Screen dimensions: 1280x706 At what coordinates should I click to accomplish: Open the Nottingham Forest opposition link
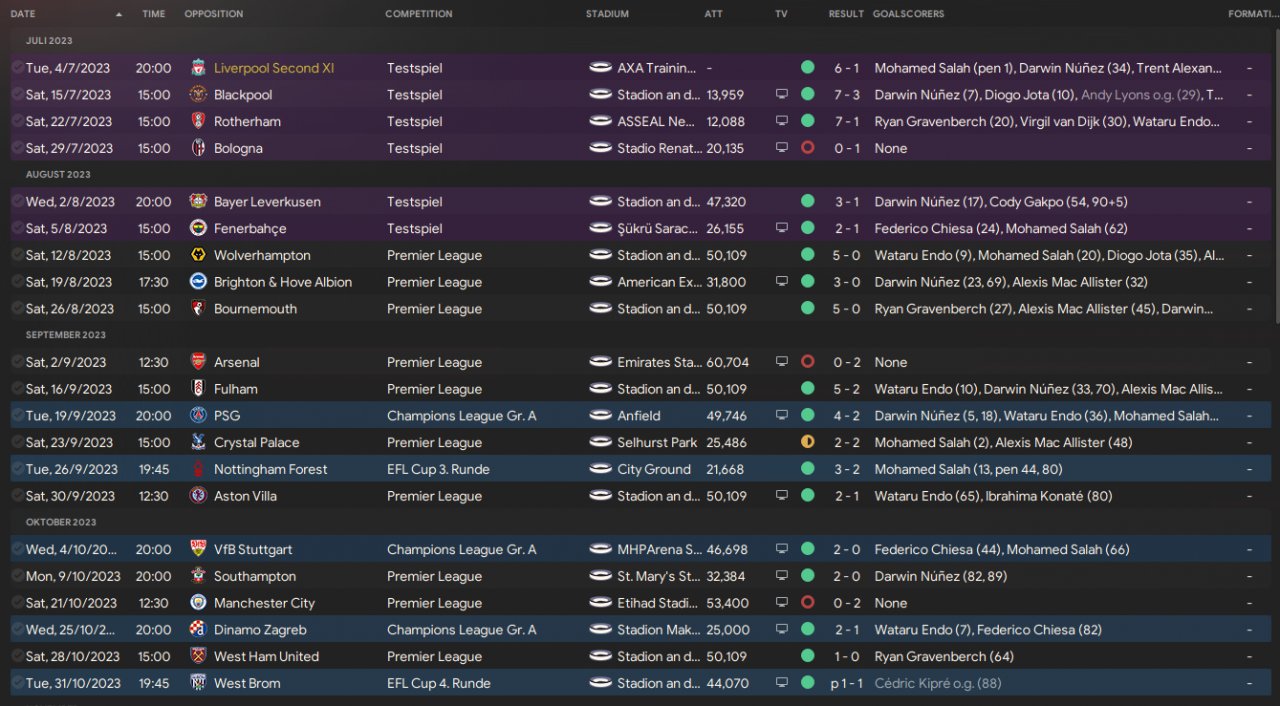tap(270, 469)
